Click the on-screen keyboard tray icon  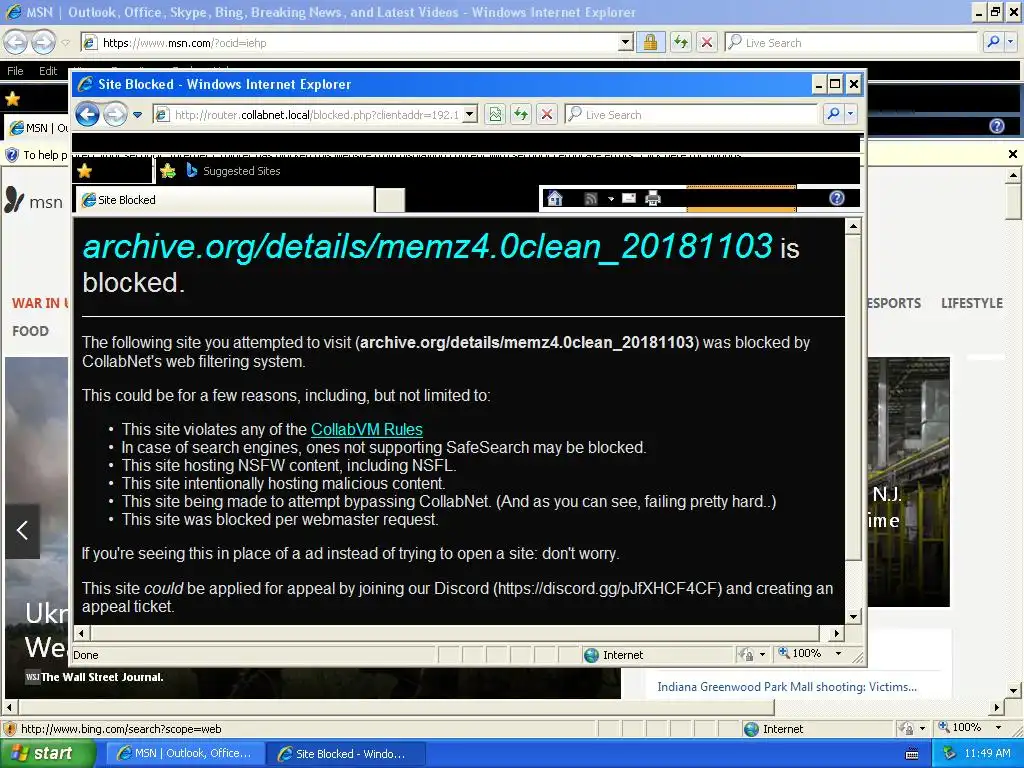point(912,754)
